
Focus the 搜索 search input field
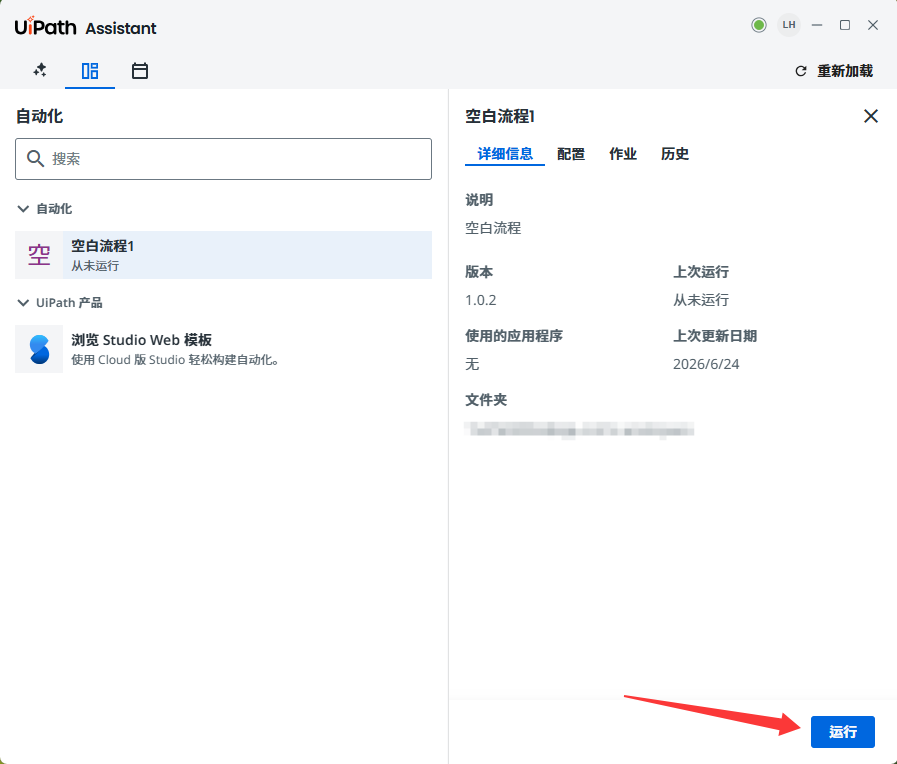223,159
